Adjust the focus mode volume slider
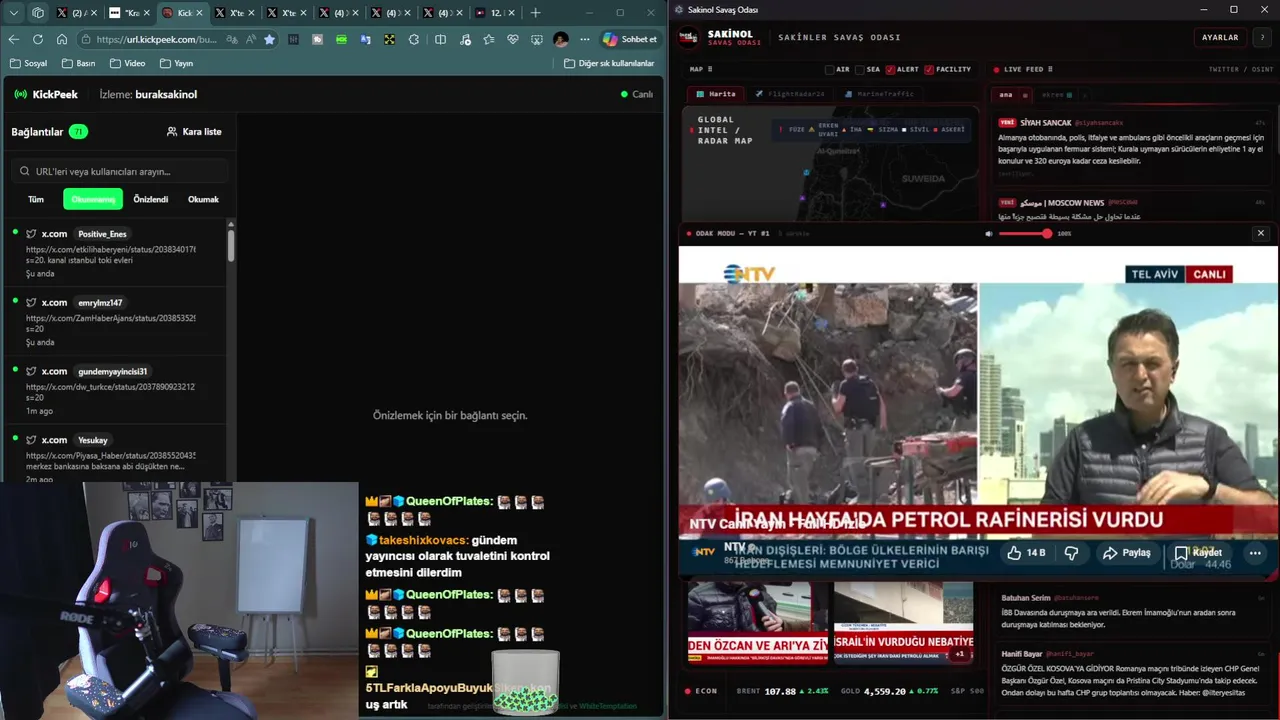Image resolution: width=1280 pixels, height=720 pixels. pos(1025,233)
